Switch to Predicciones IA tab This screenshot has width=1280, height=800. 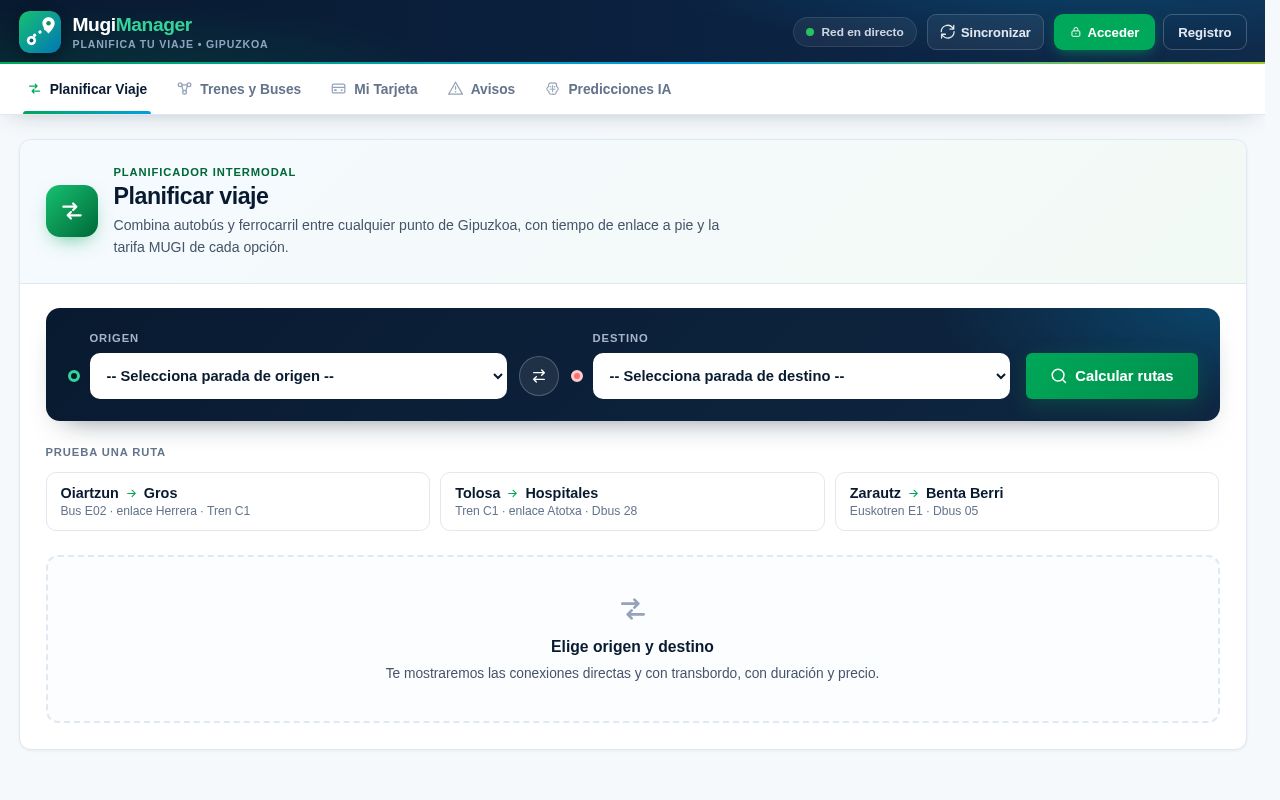click(608, 89)
